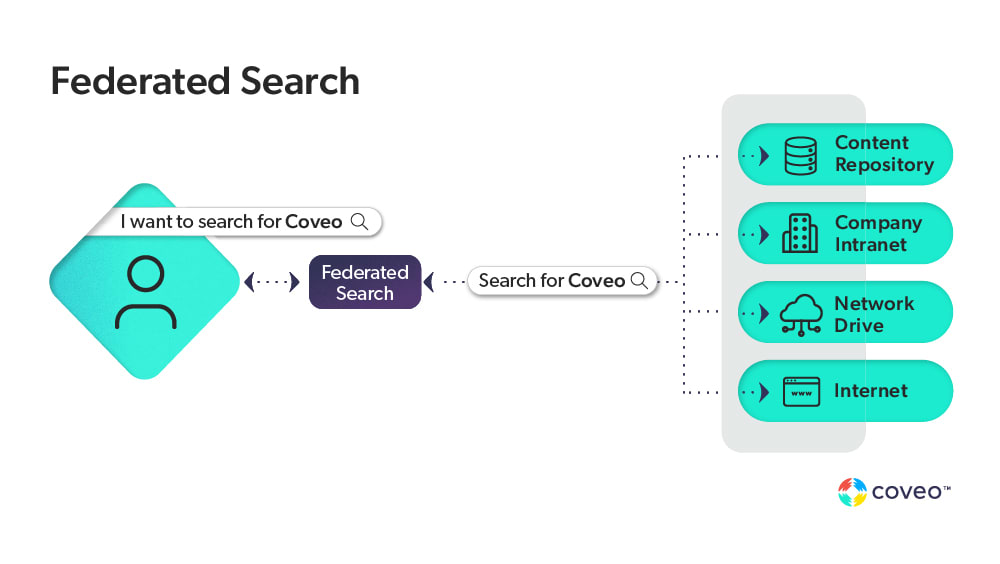Image resolution: width=1000 pixels, height=564 pixels.
Task: Select the Content Repository database icon
Action: pyautogui.click(x=800, y=155)
